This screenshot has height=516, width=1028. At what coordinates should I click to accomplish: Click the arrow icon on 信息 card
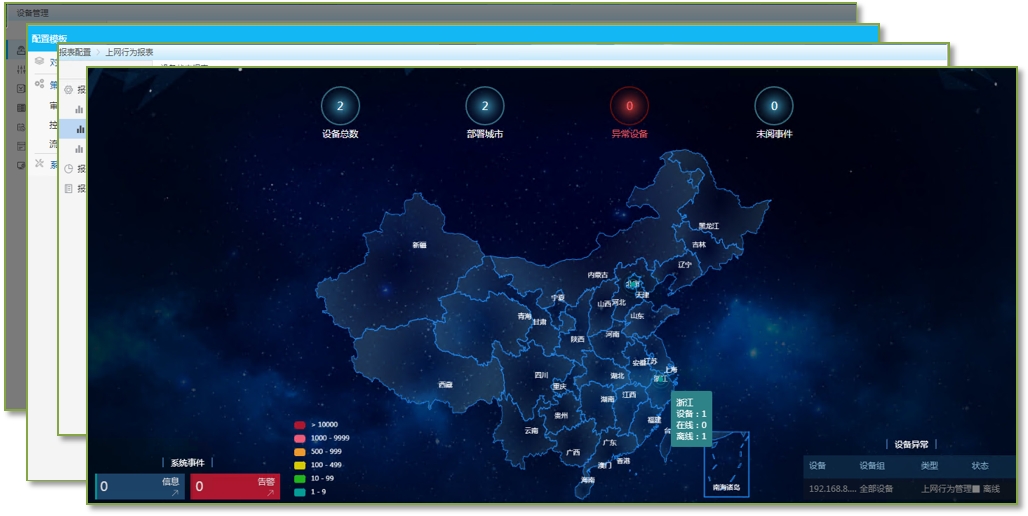pos(175,493)
